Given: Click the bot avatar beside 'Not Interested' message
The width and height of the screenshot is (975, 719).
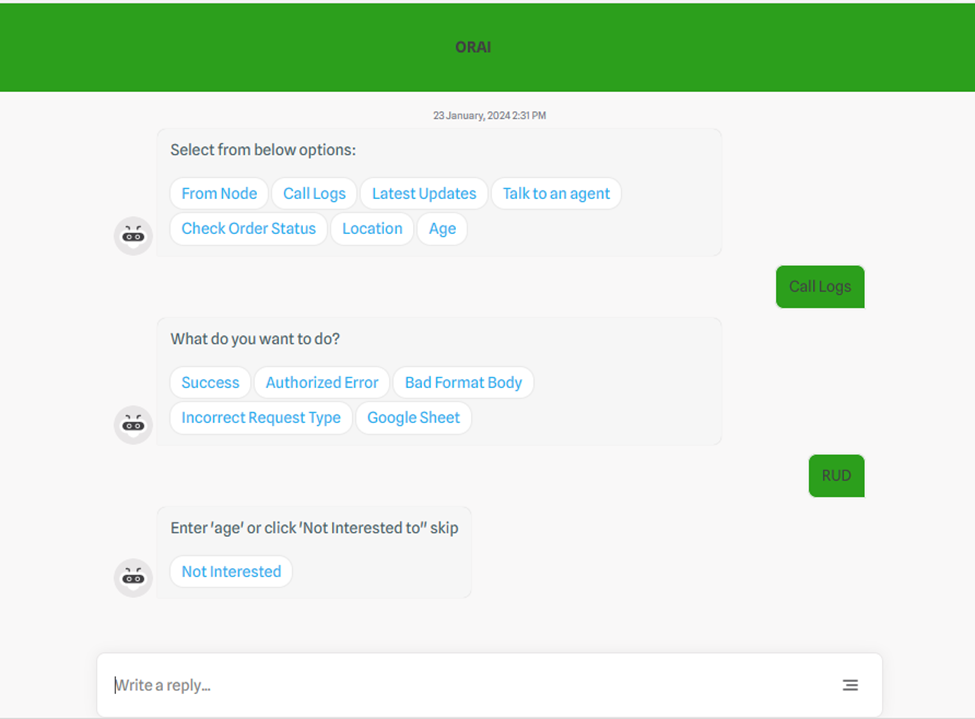Looking at the screenshot, I should point(133,577).
